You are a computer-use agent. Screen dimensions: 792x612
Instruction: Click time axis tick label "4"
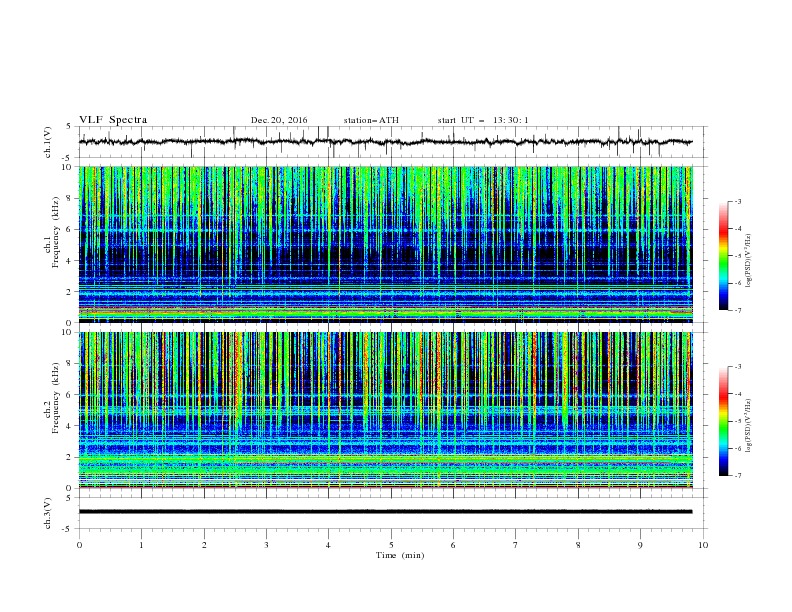[x=328, y=545]
